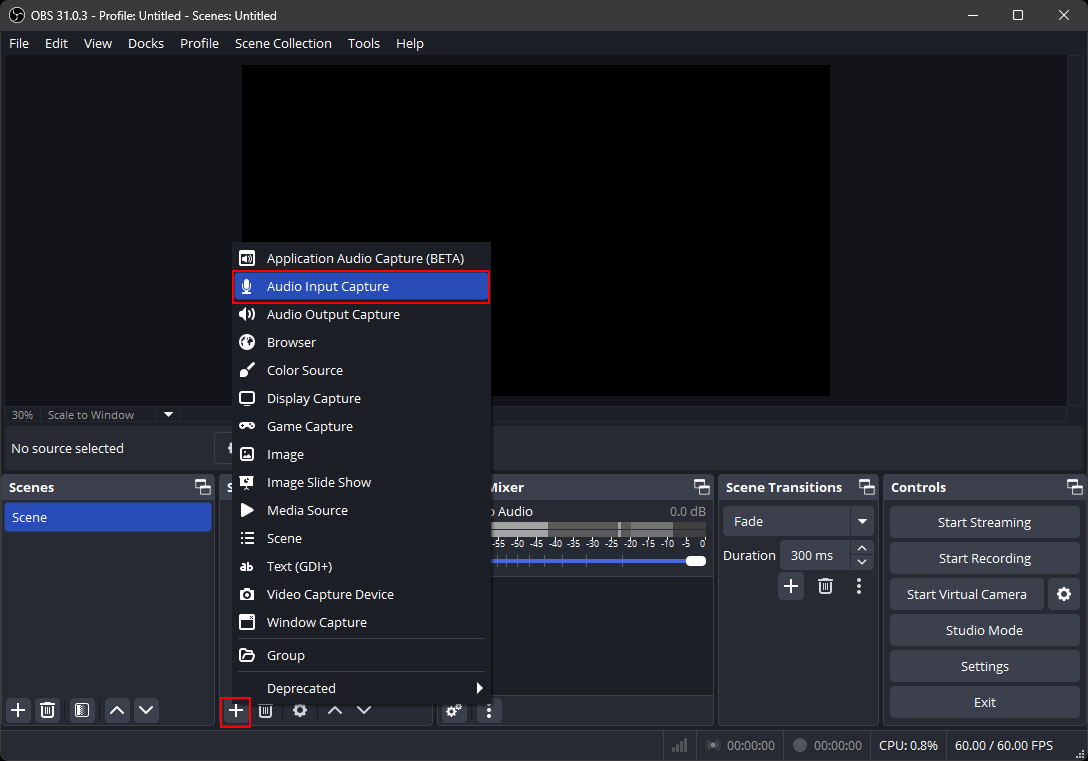
Task: Adjust the audio volume slider handle
Action: click(696, 561)
